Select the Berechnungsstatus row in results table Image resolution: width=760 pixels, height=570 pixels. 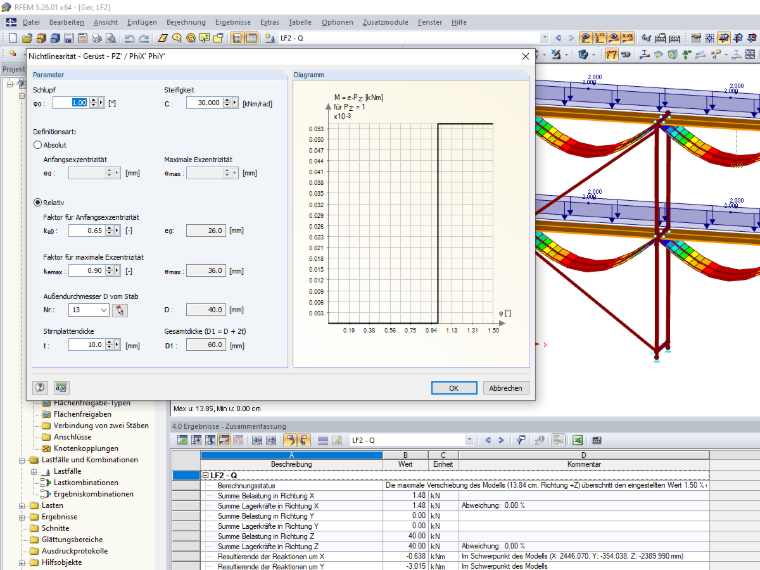[455, 486]
